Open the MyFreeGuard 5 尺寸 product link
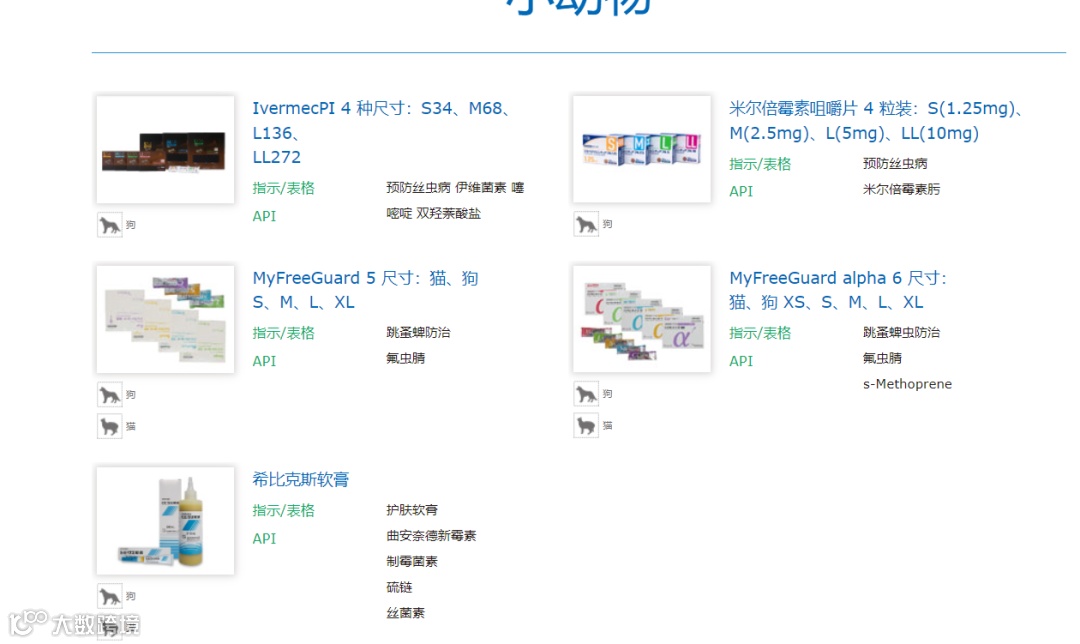 click(365, 290)
